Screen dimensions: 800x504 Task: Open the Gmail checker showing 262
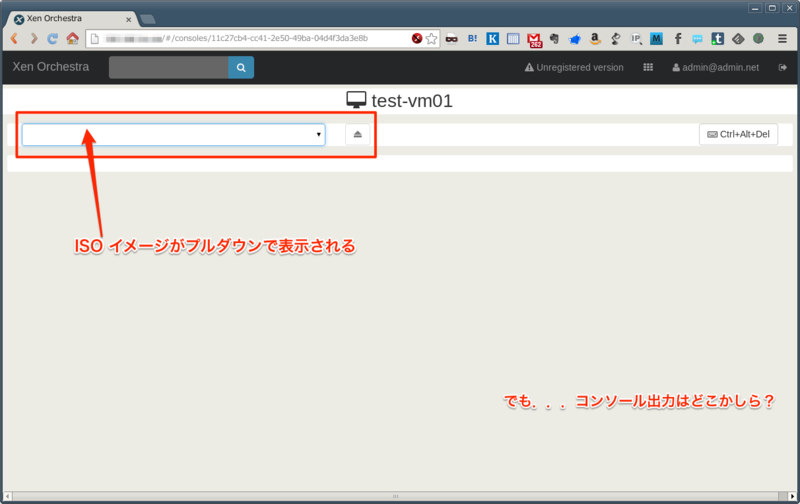(x=534, y=40)
